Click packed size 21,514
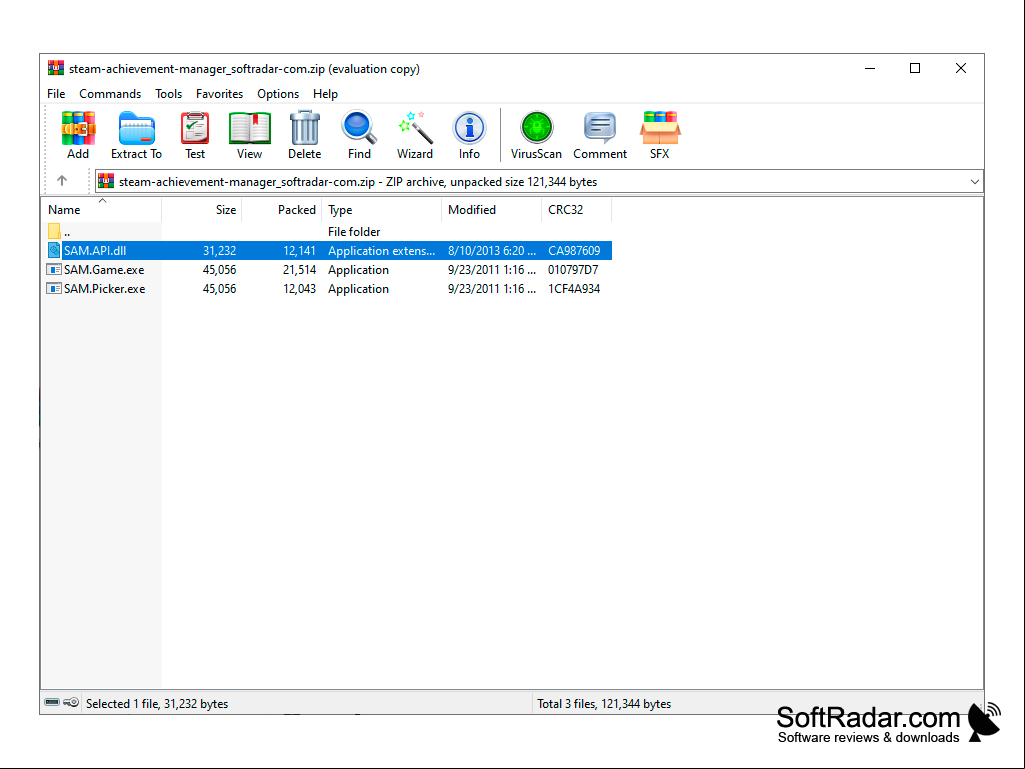Screen dimensions: 1025x769 click(299, 269)
